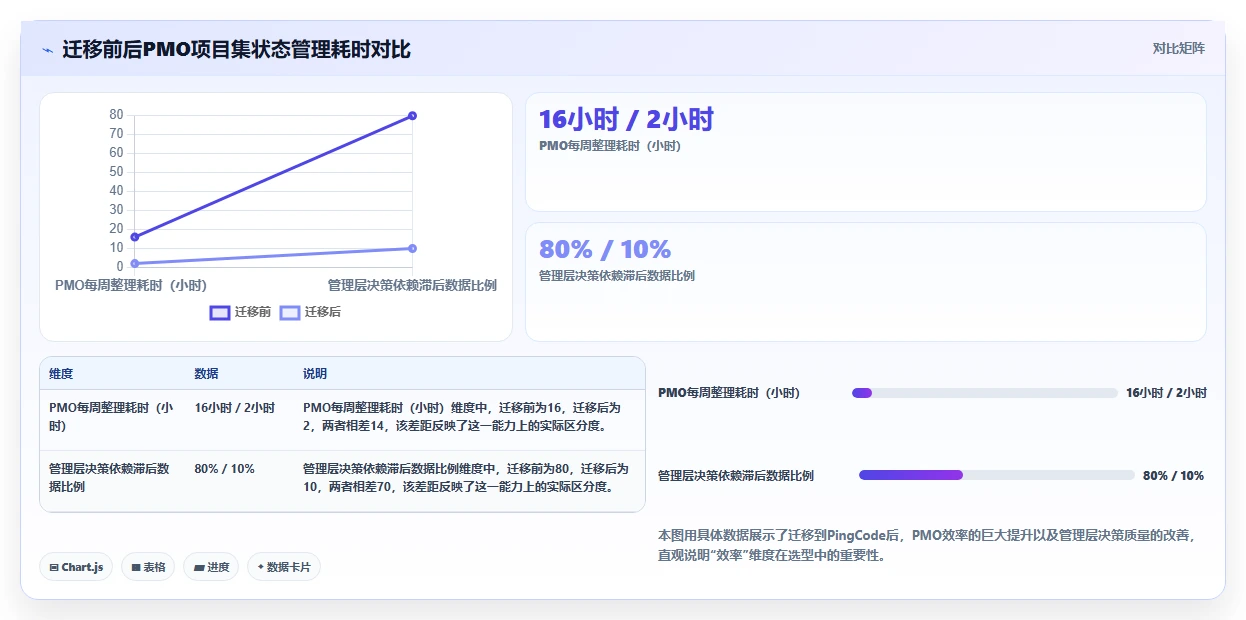Toggle the 迁移后 legend item

310,312
